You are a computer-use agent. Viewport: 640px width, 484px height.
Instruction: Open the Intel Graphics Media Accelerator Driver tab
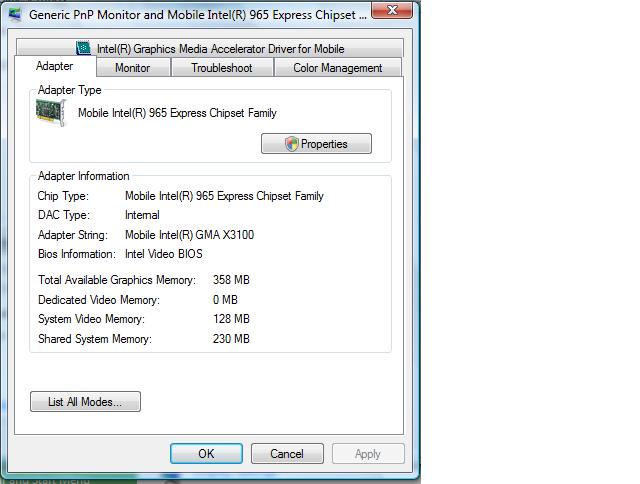tap(210, 48)
